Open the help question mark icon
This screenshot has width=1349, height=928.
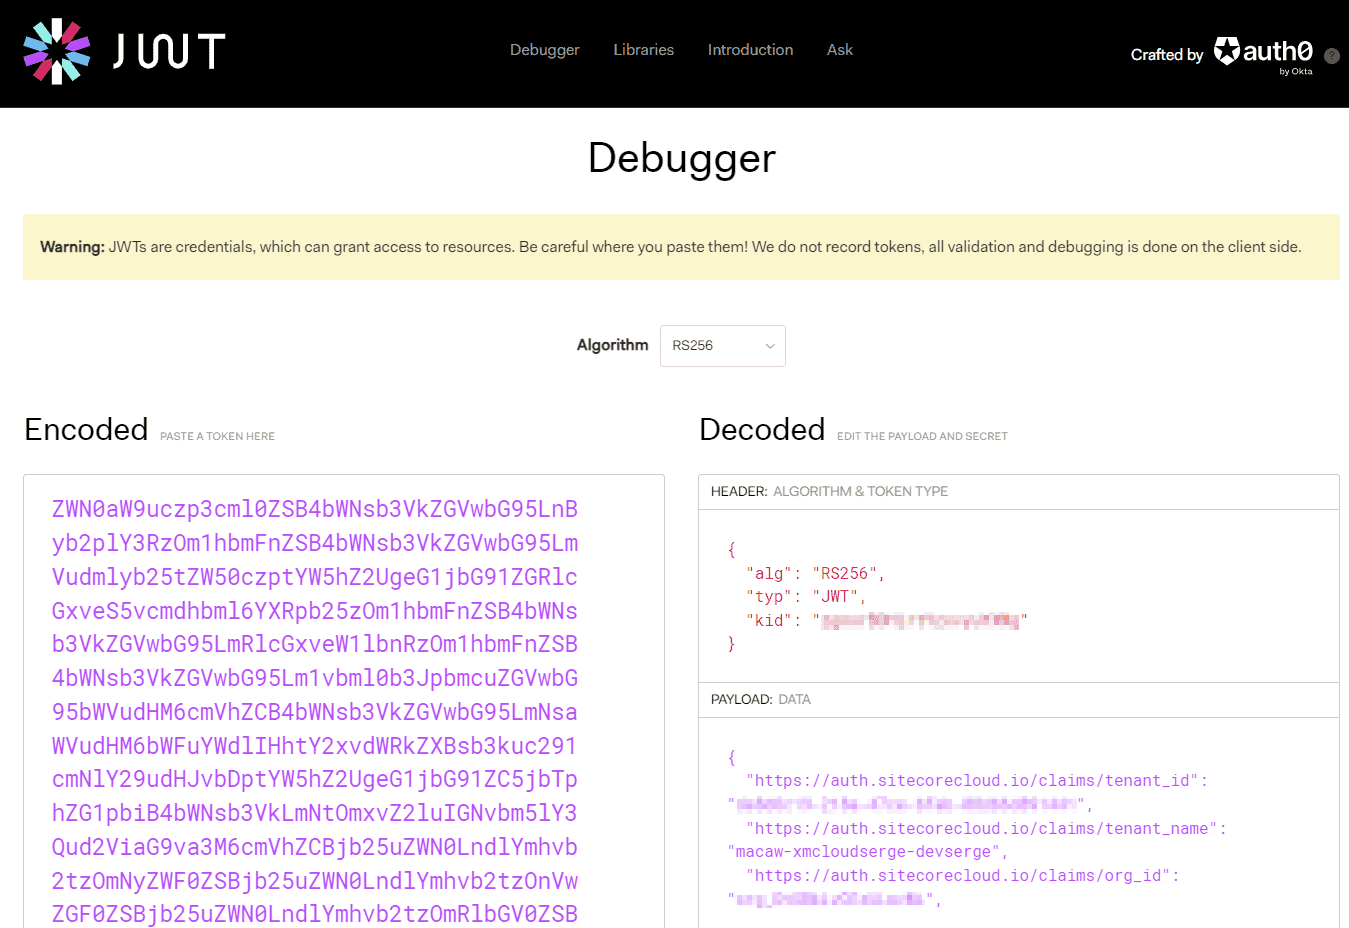(x=1331, y=56)
